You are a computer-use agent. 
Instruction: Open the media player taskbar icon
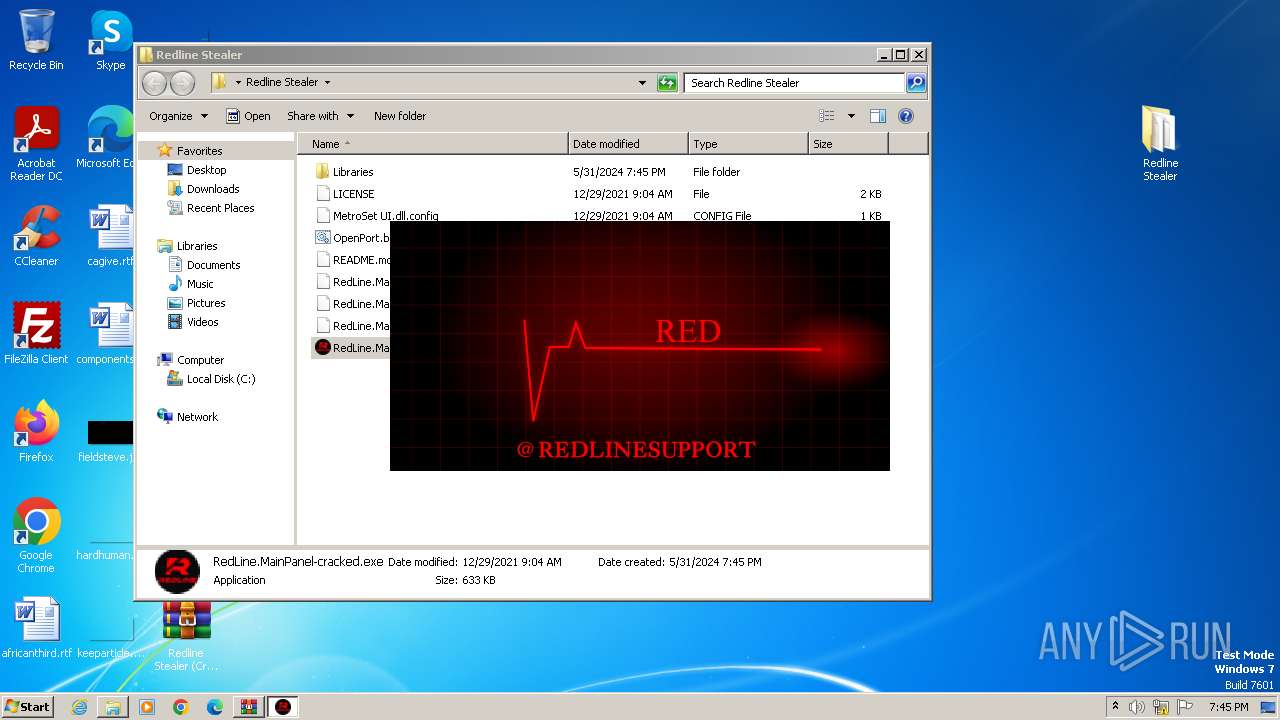[147, 707]
